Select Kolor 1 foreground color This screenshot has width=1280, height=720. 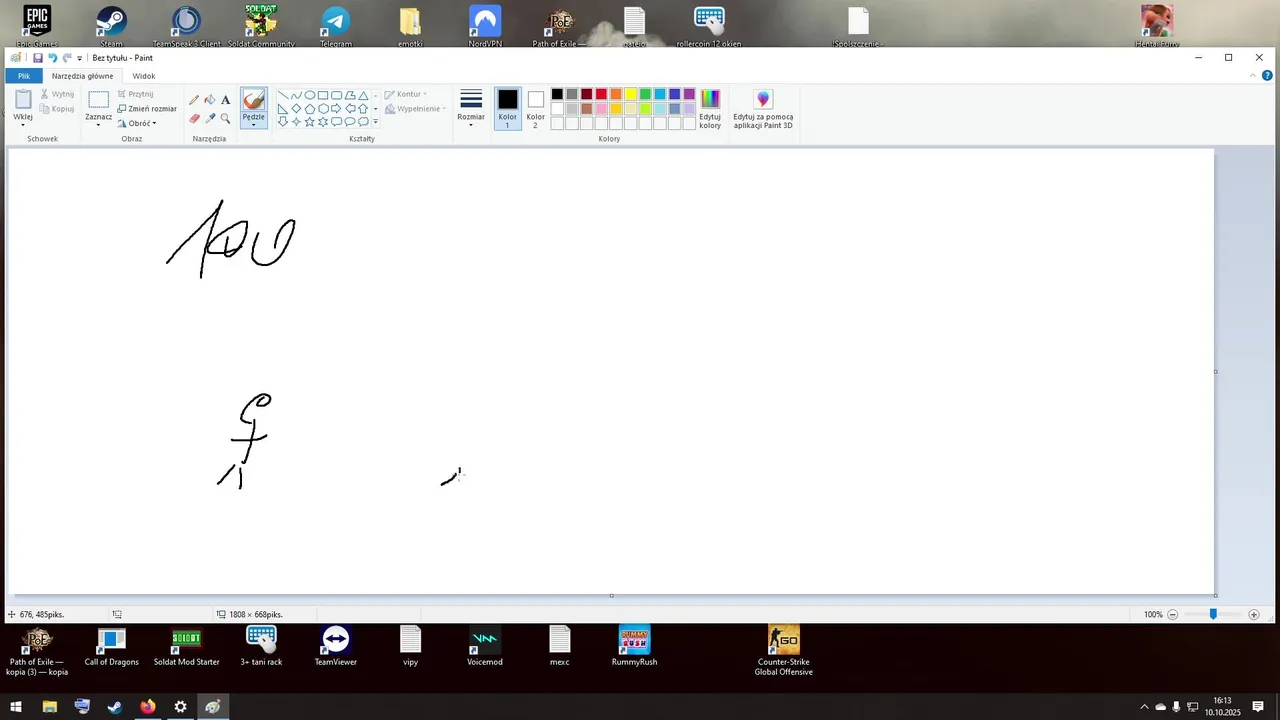pyautogui.click(x=508, y=108)
